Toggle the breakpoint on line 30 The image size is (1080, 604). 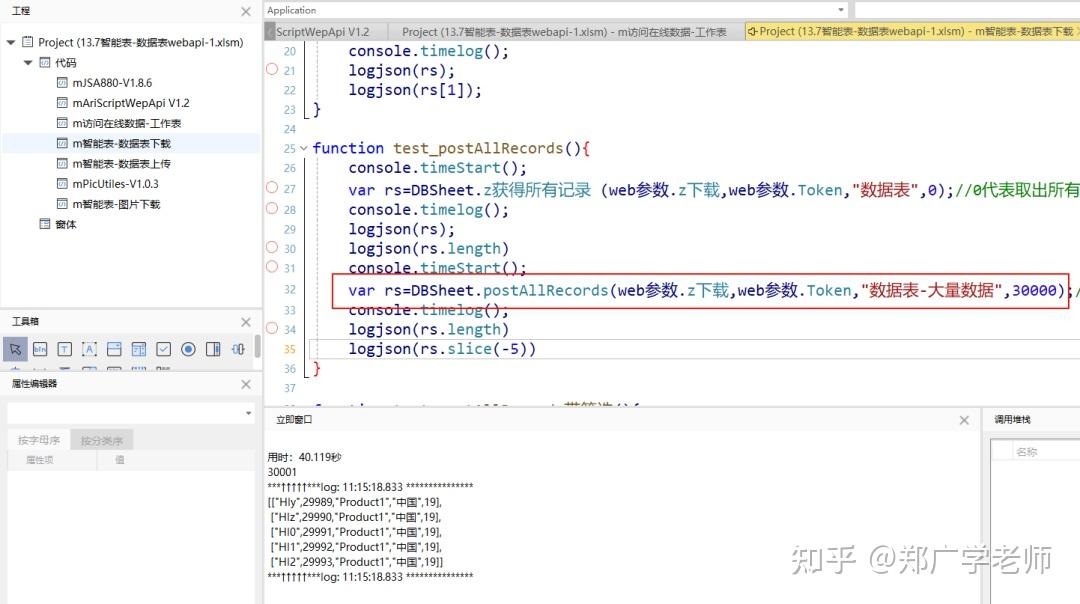[271, 247]
